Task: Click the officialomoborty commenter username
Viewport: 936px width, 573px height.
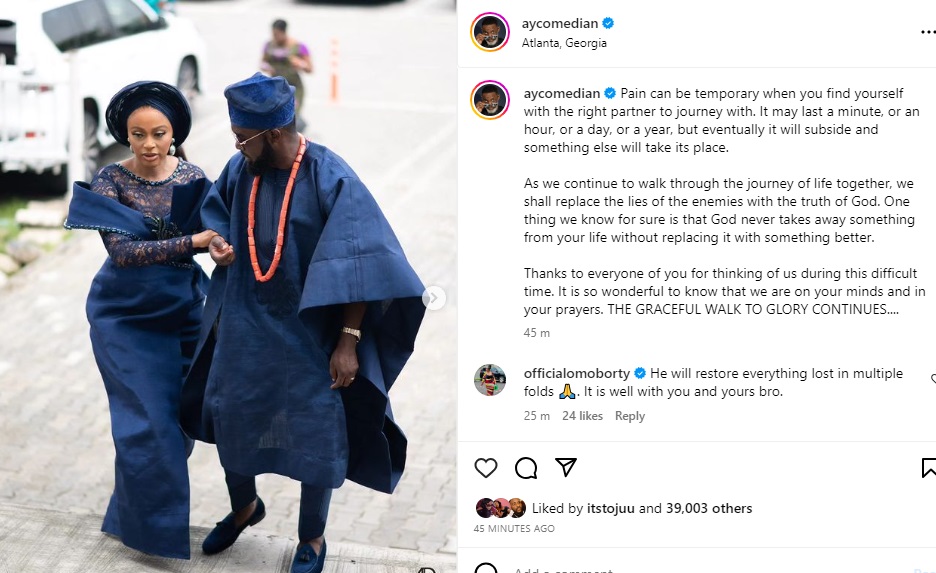Action: [576, 373]
